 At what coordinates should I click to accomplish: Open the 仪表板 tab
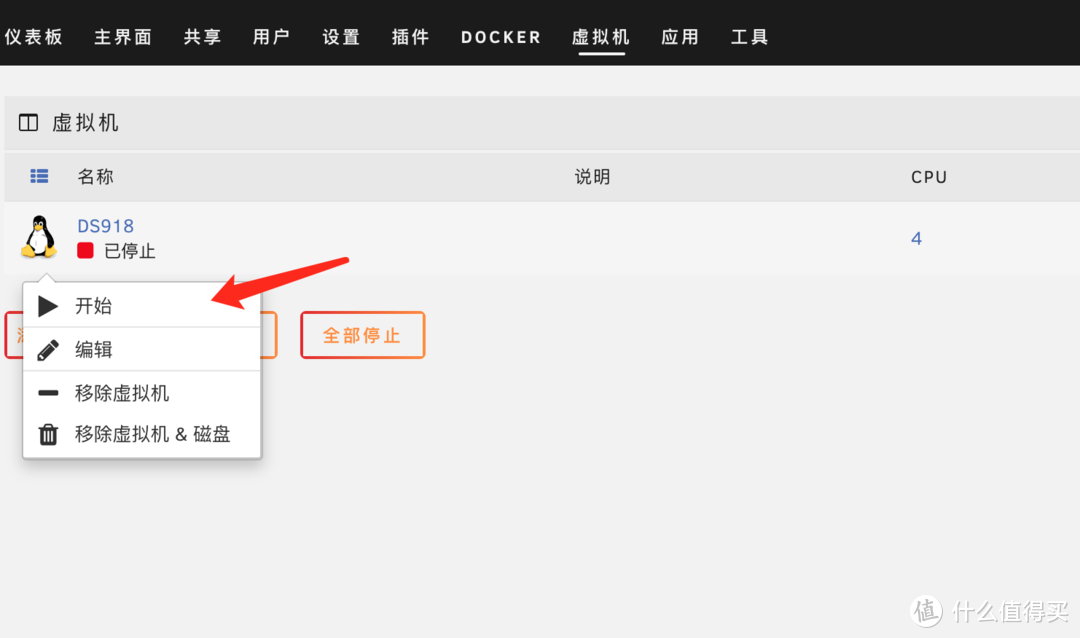(34, 37)
